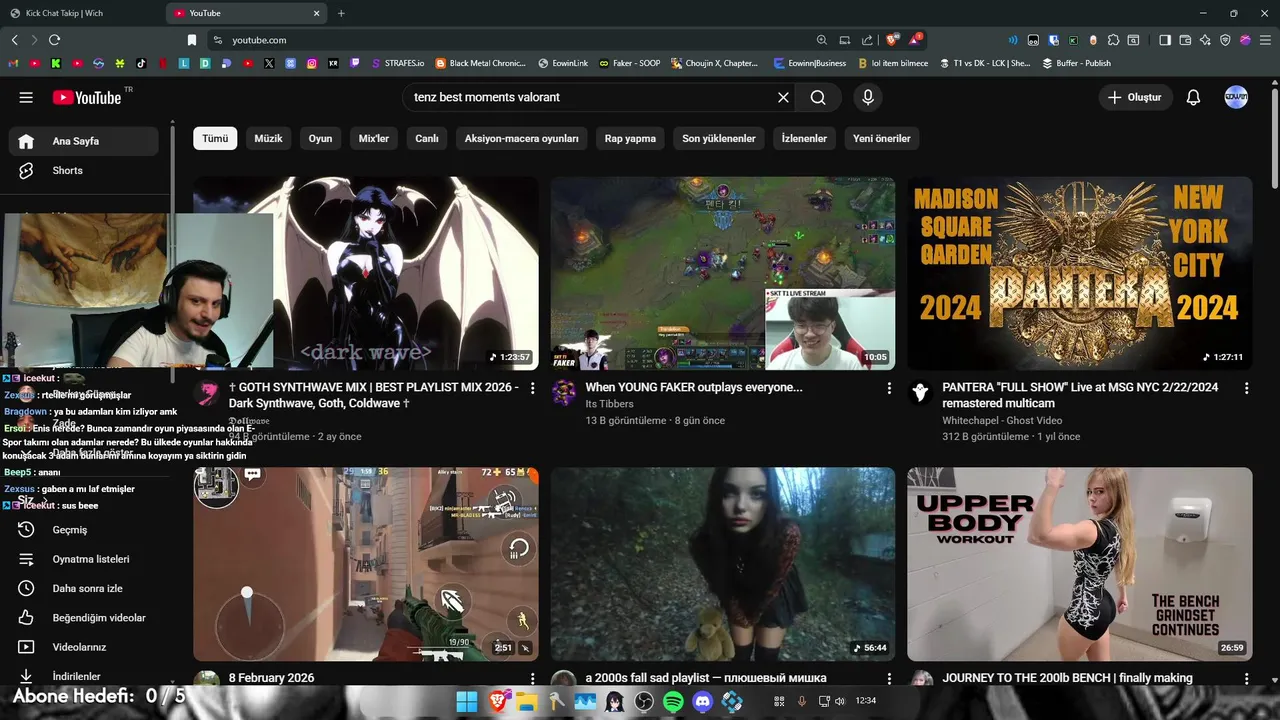Select the Tümü filter chip

tap(215, 138)
